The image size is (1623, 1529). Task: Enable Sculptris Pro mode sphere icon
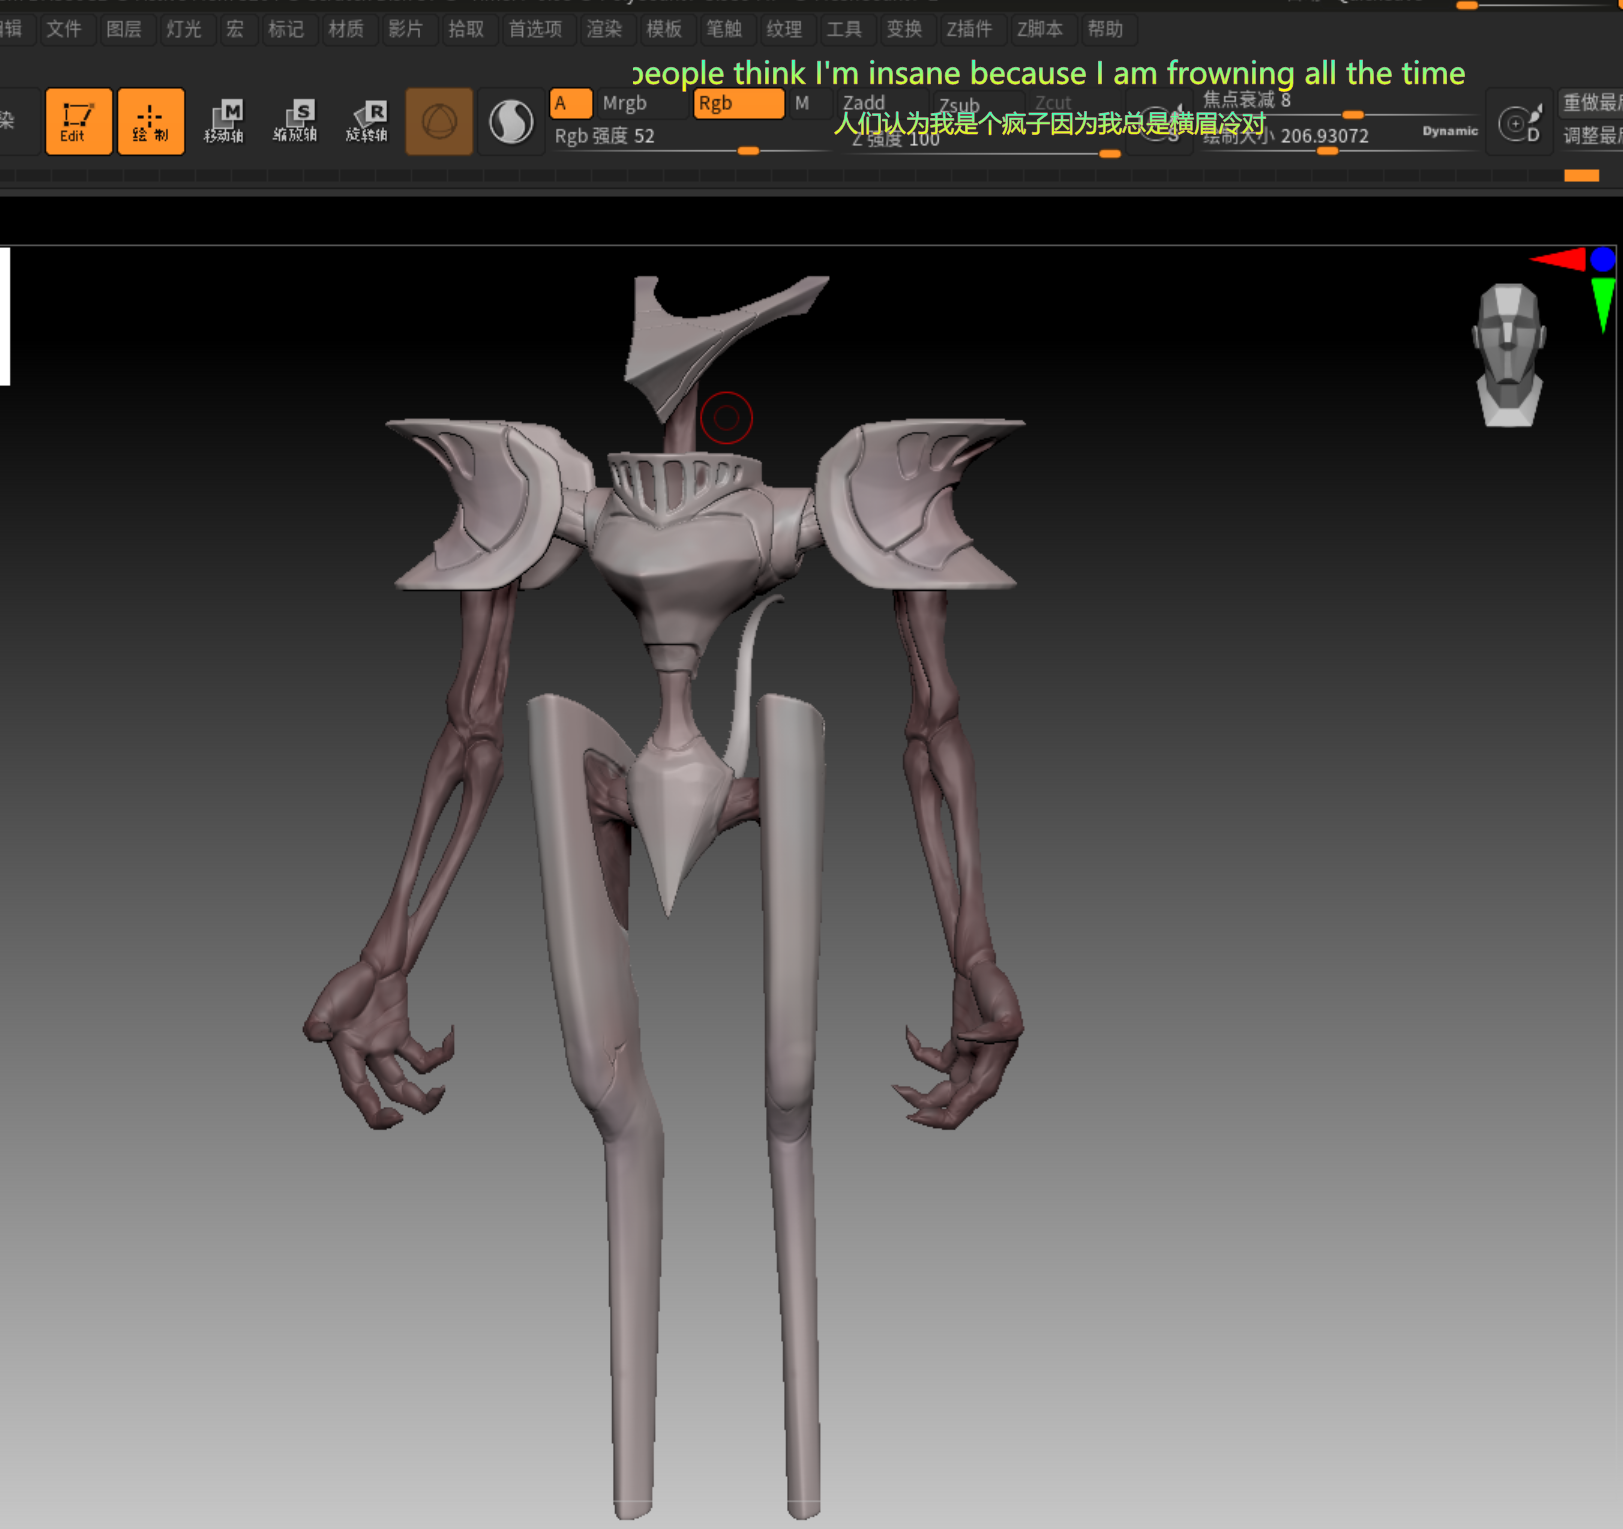(x=511, y=121)
